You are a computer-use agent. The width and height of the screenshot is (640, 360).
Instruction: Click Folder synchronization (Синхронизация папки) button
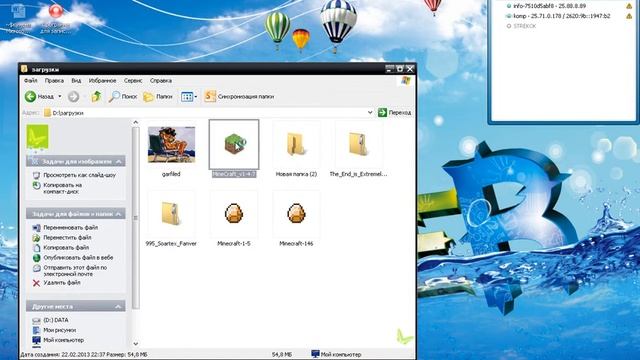pos(239,96)
